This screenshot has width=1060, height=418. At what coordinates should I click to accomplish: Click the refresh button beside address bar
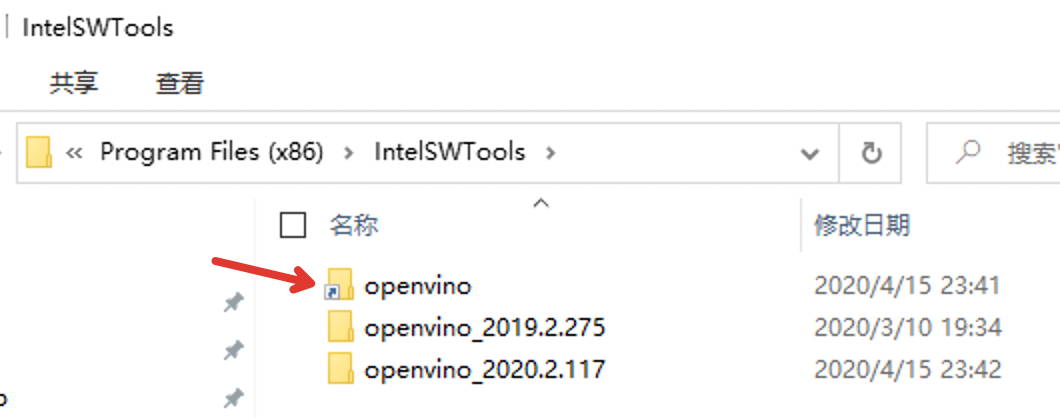coord(871,154)
